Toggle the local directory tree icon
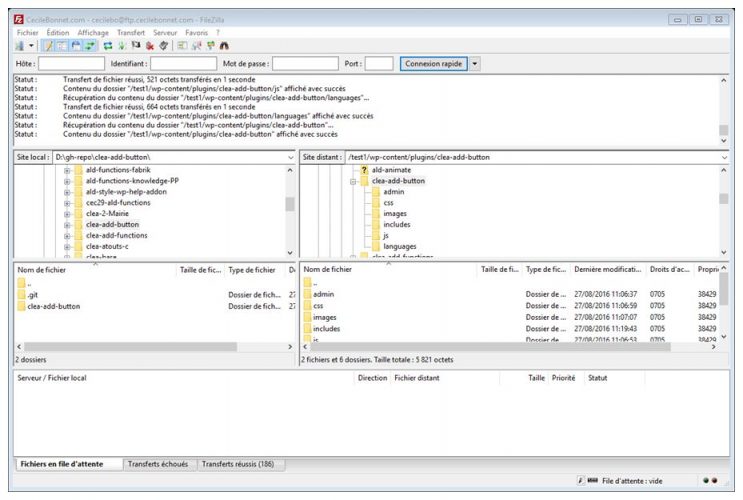Screen dimensions: 743x500 pyautogui.click(x=62, y=45)
